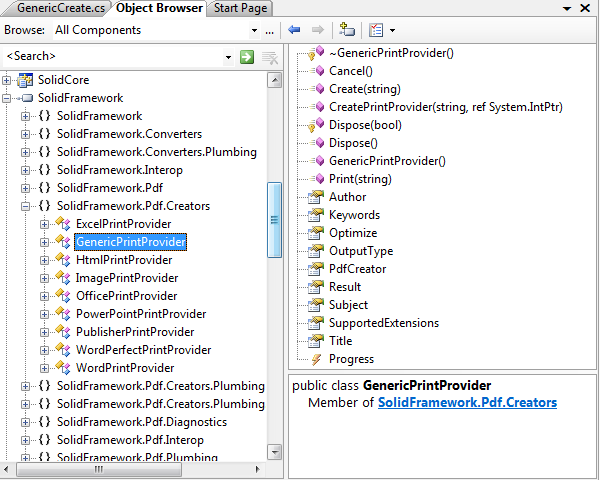The height and width of the screenshot is (480, 600).
Task: Expand the PowerPointPrintProvider class node
Action: (44, 314)
